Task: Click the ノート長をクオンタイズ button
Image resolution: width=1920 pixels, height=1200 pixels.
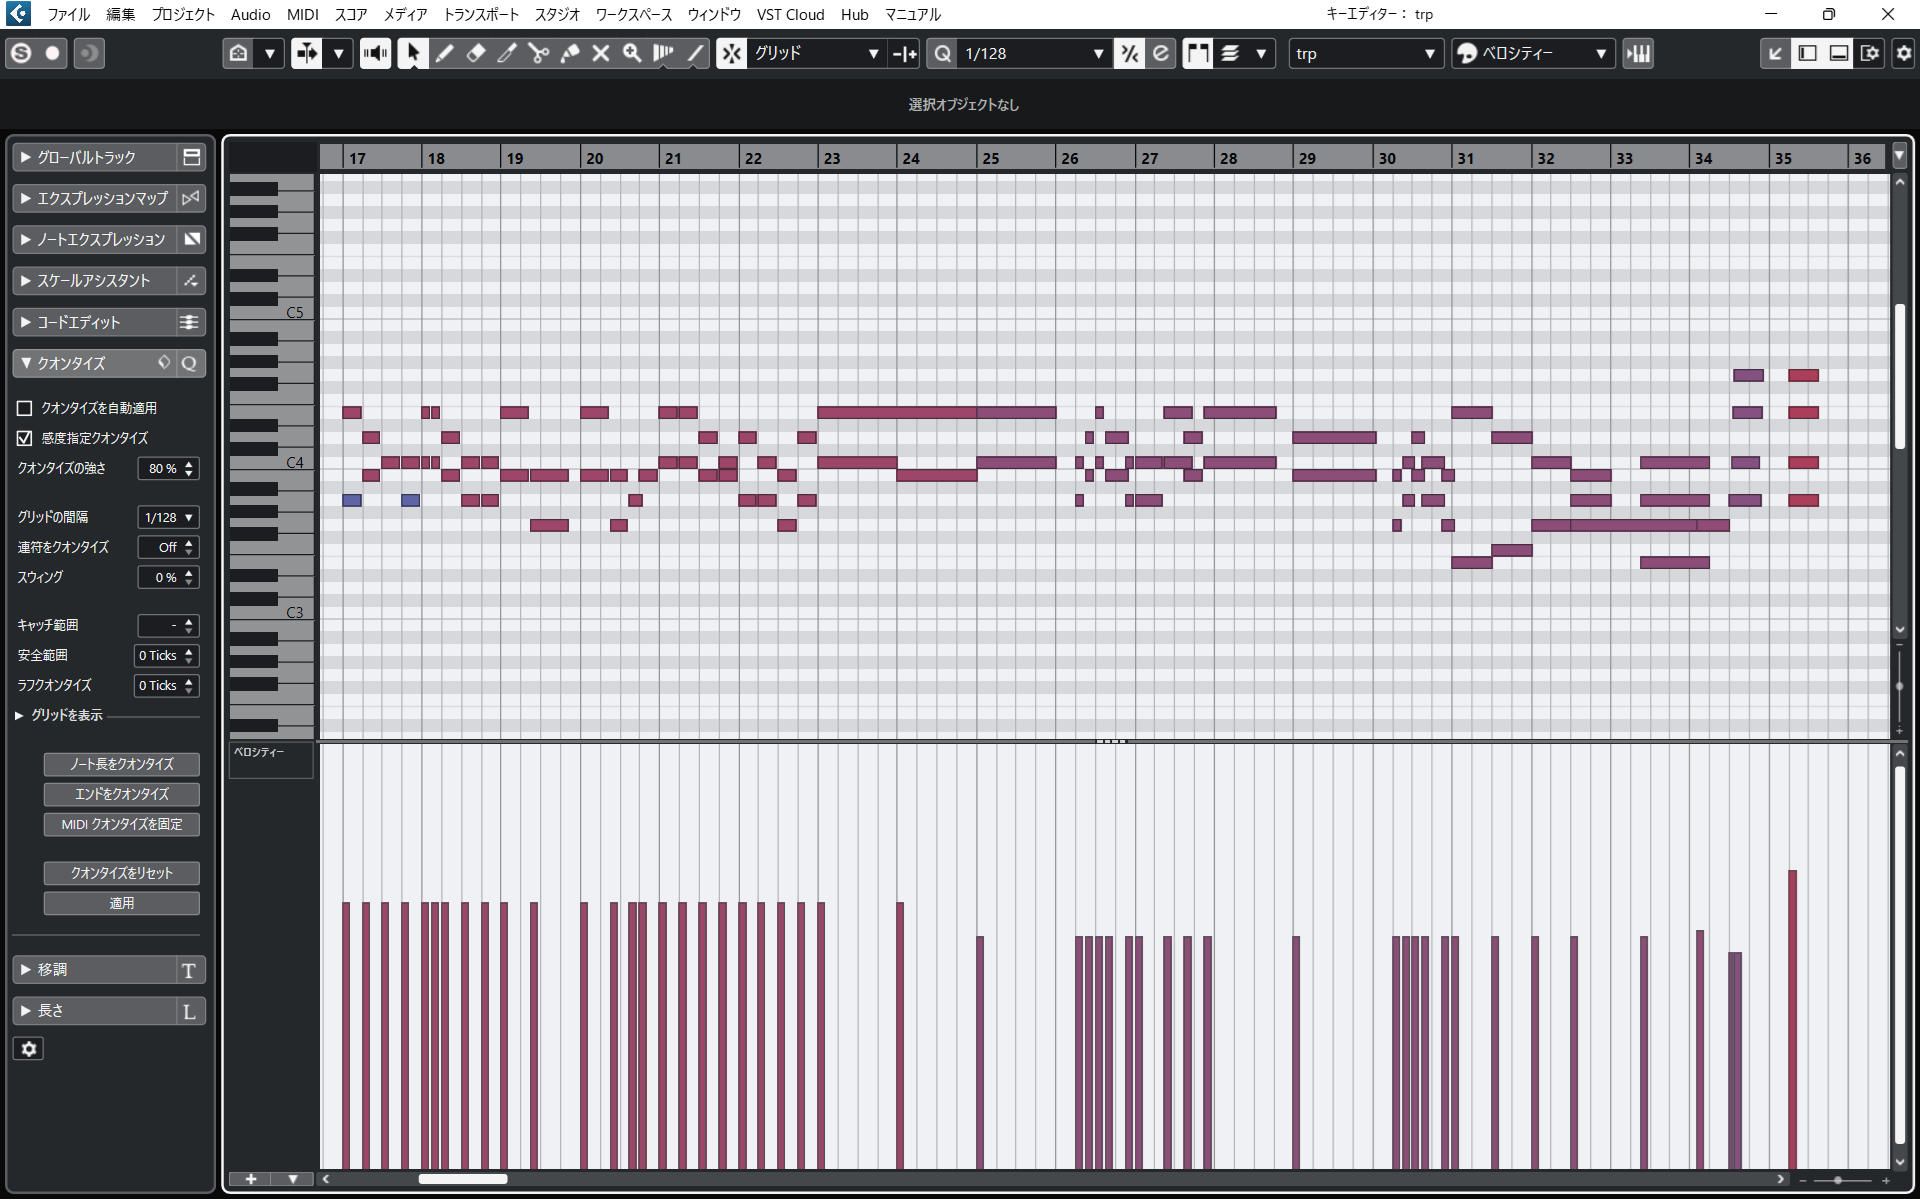Action: 122,764
